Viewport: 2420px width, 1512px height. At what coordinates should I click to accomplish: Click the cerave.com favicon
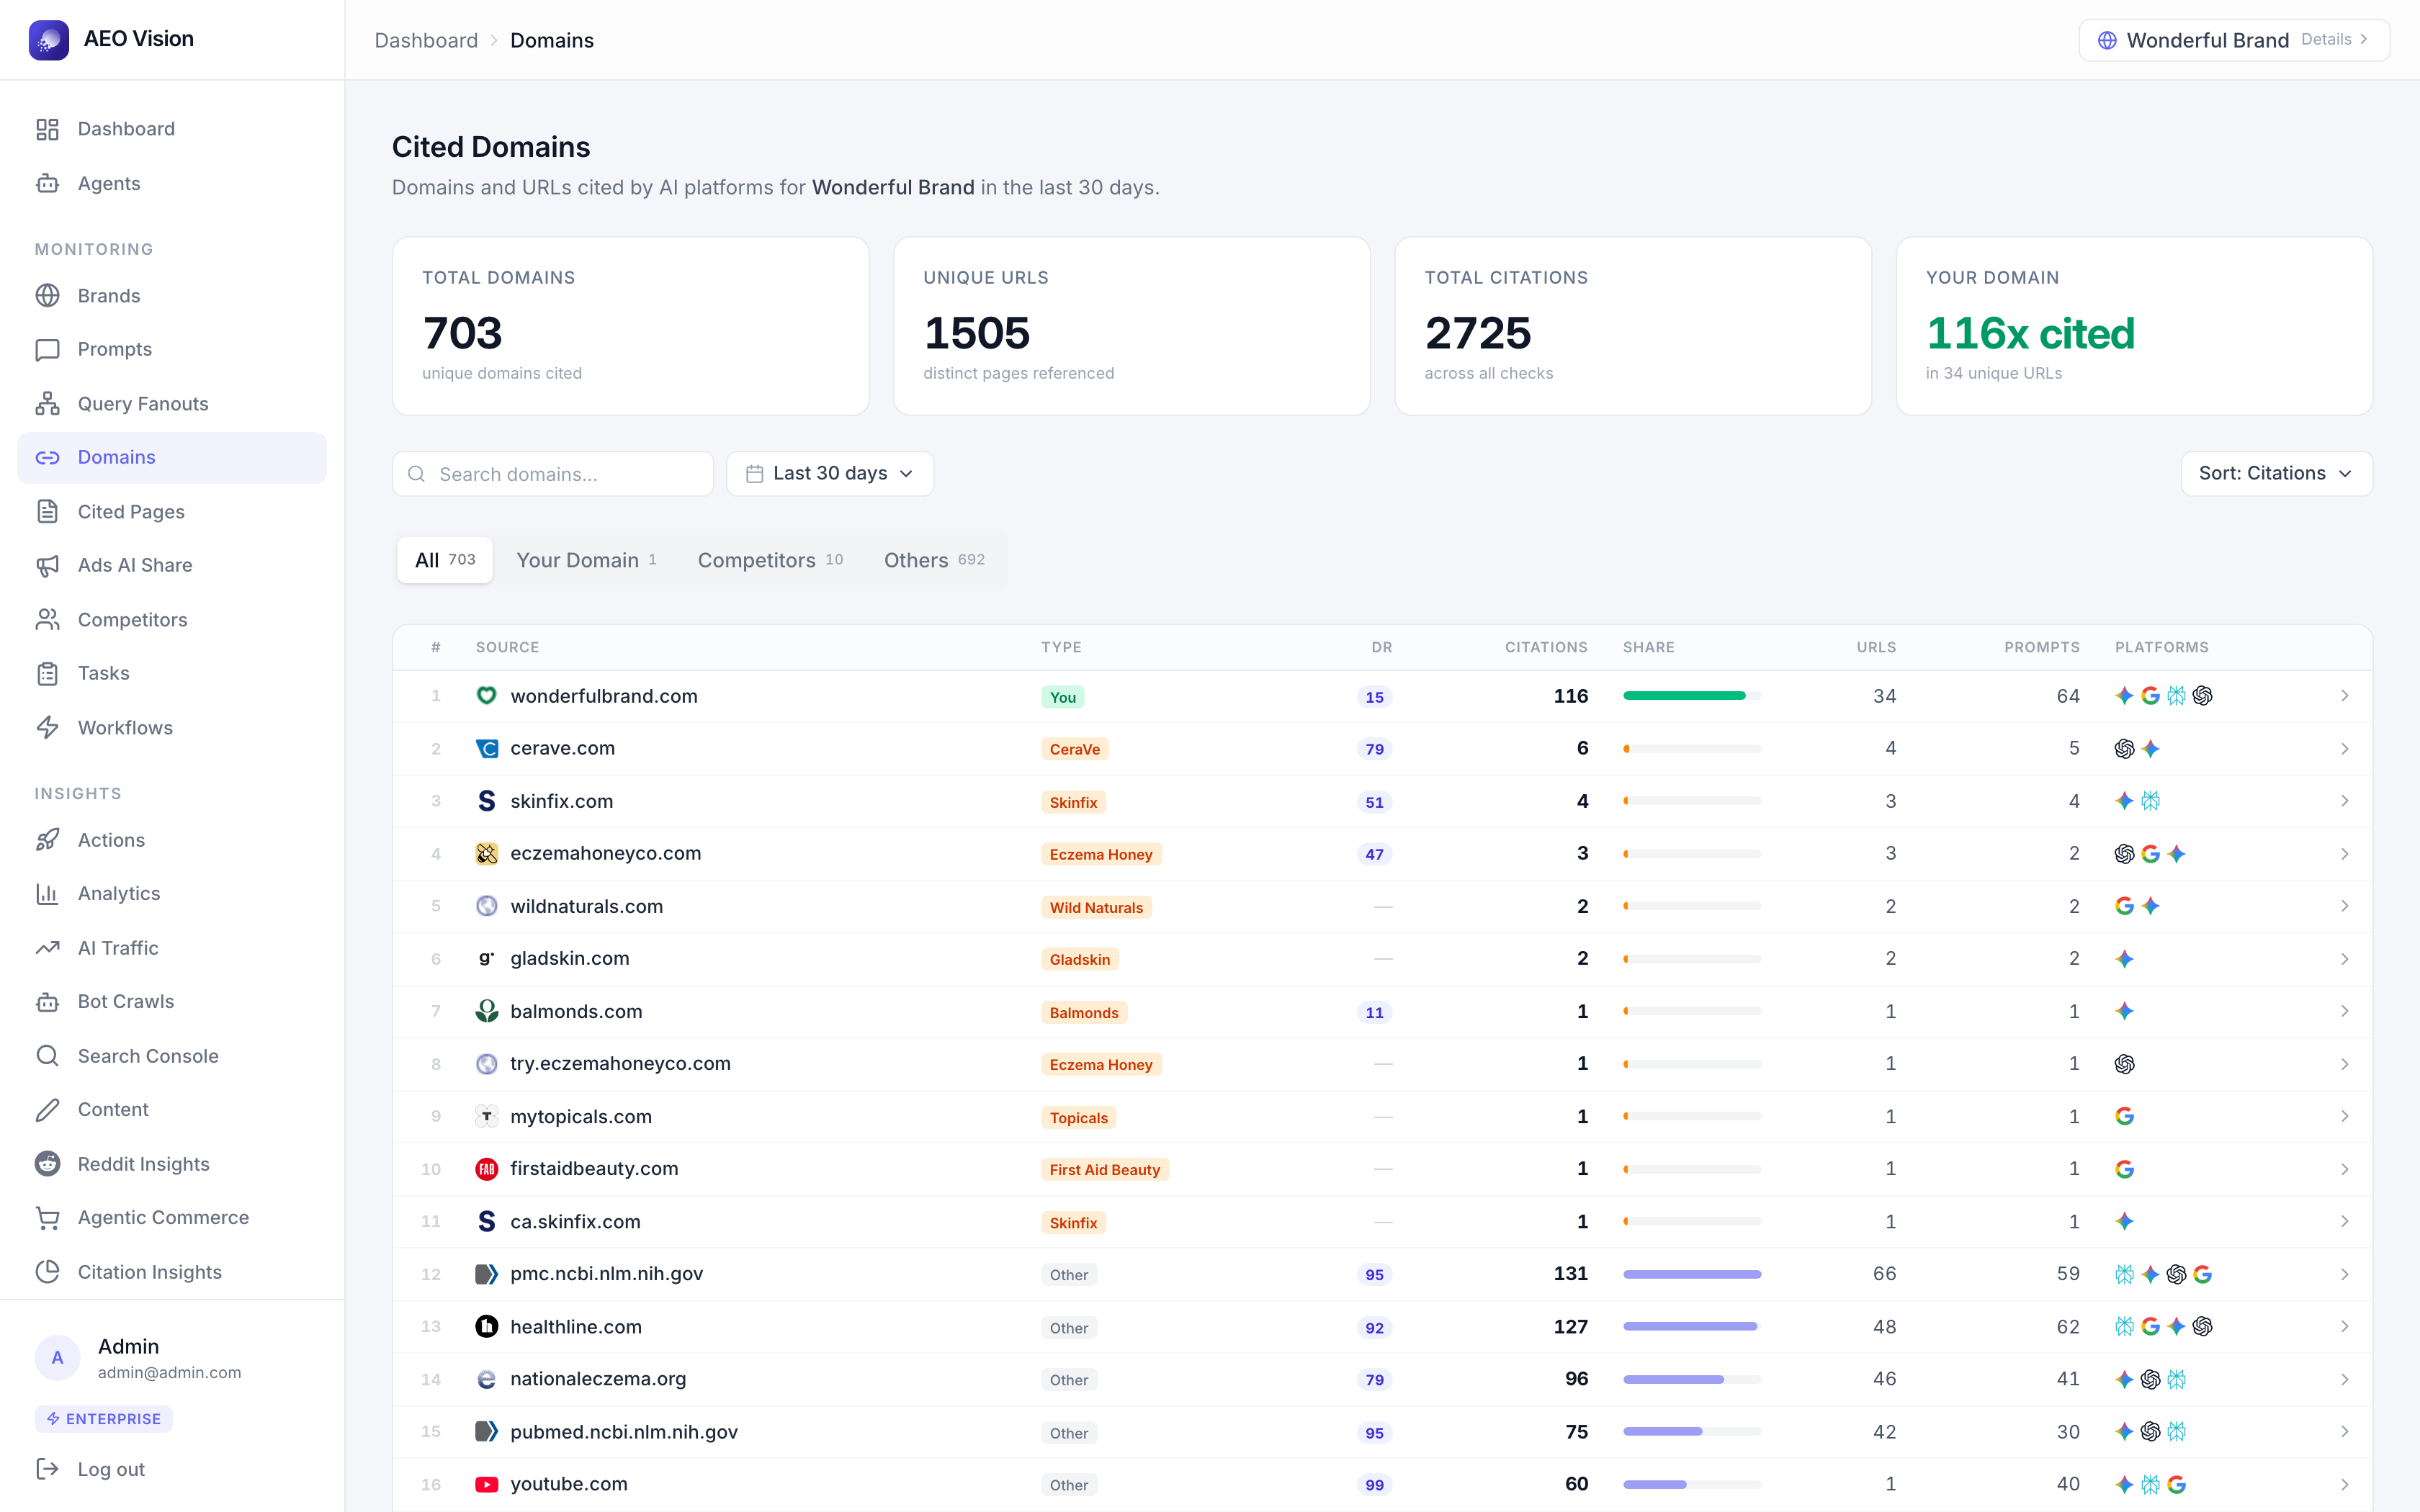[x=487, y=748]
